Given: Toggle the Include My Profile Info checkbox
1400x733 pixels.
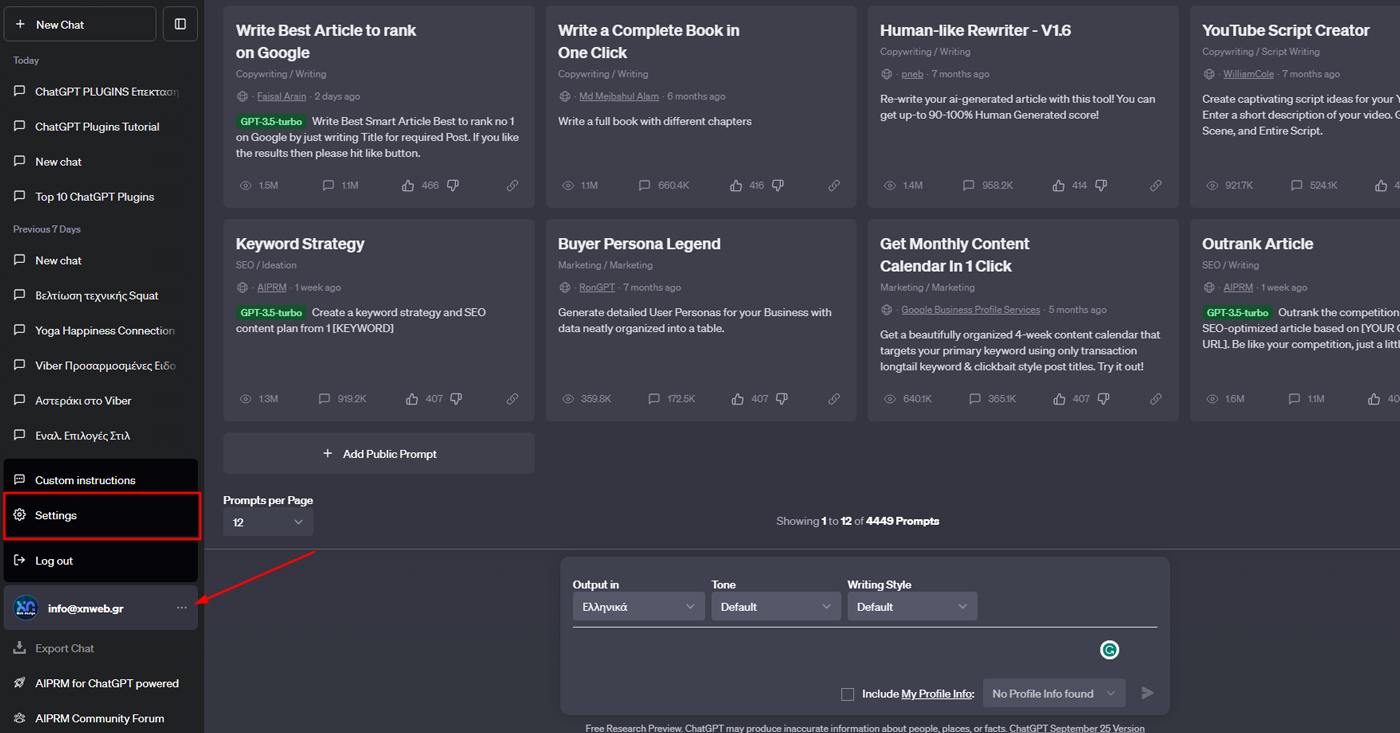Looking at the screenshot, I should (848, 694).
